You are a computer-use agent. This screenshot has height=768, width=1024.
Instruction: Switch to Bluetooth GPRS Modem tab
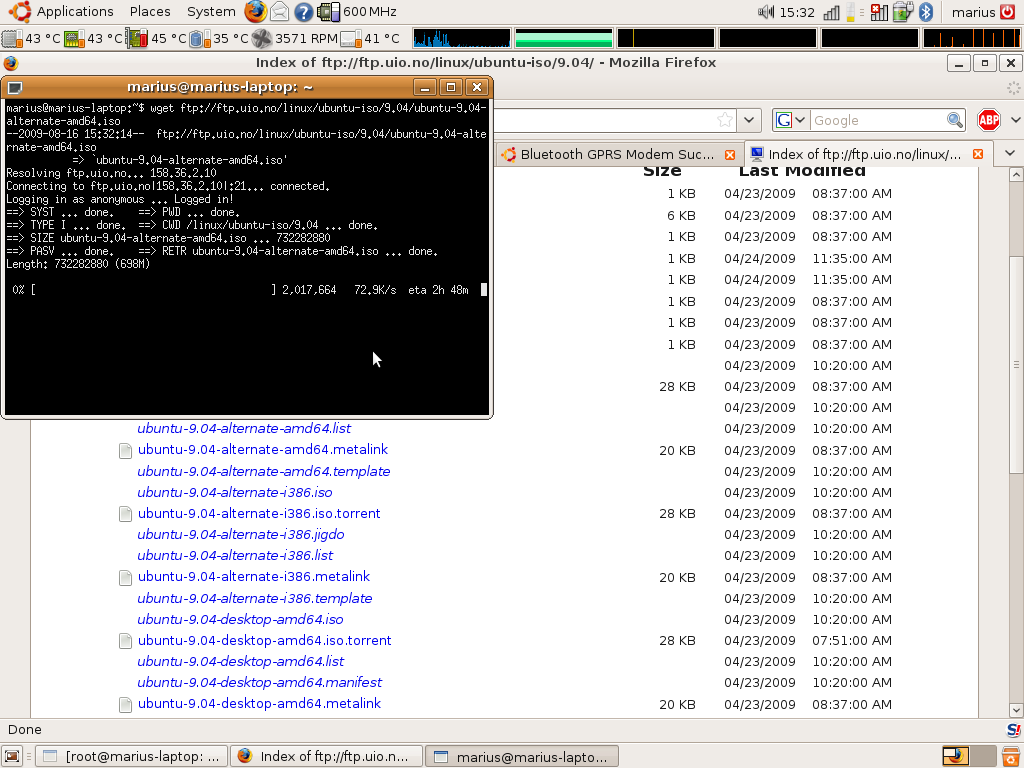click(x=618, y=155)
